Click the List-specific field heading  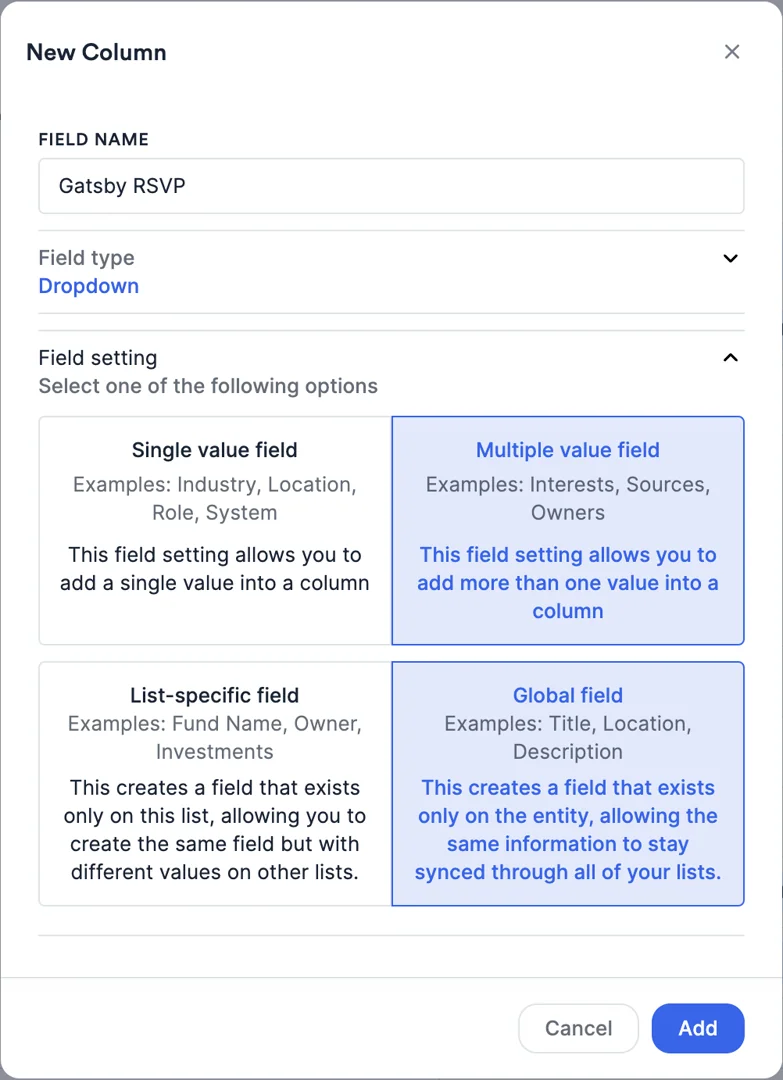[x=214, y=695]
